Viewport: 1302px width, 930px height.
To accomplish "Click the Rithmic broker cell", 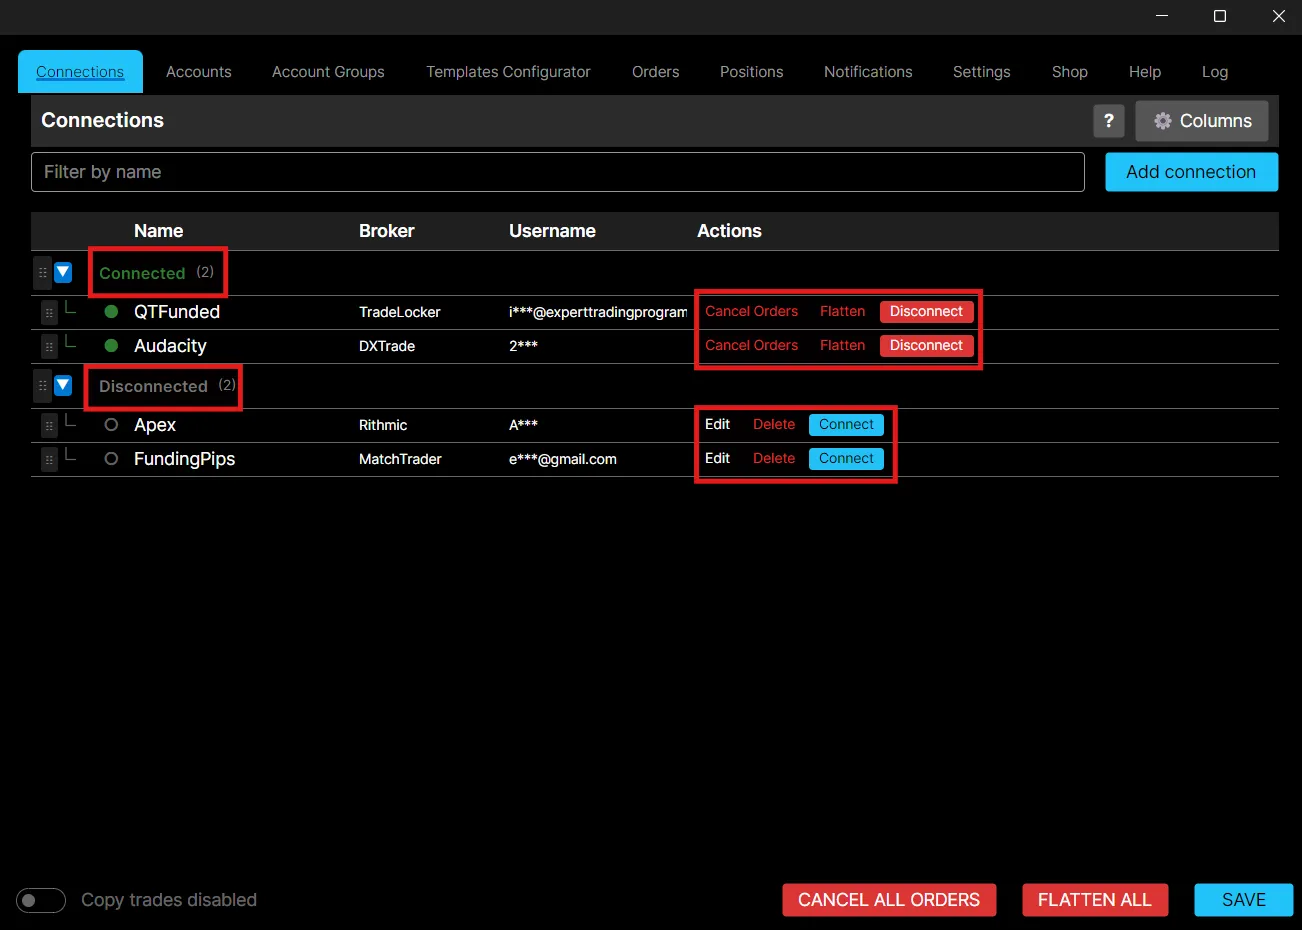I will pos(383,425).
